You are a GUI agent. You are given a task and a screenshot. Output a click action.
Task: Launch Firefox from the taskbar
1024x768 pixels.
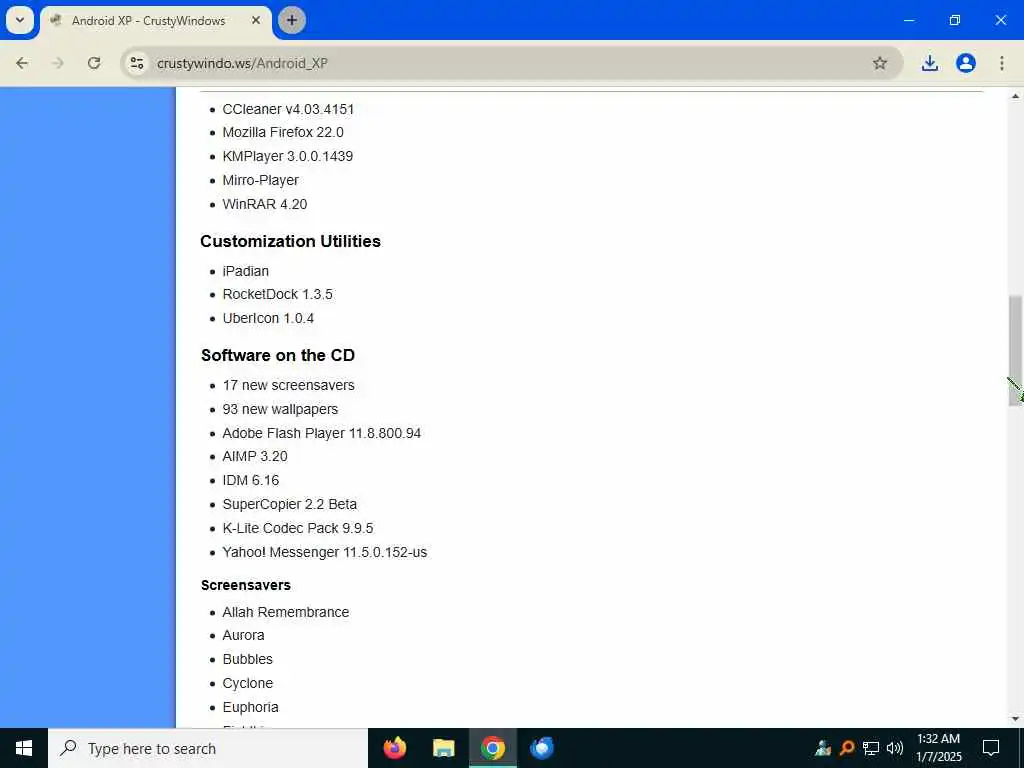click(x=395, y=748)
